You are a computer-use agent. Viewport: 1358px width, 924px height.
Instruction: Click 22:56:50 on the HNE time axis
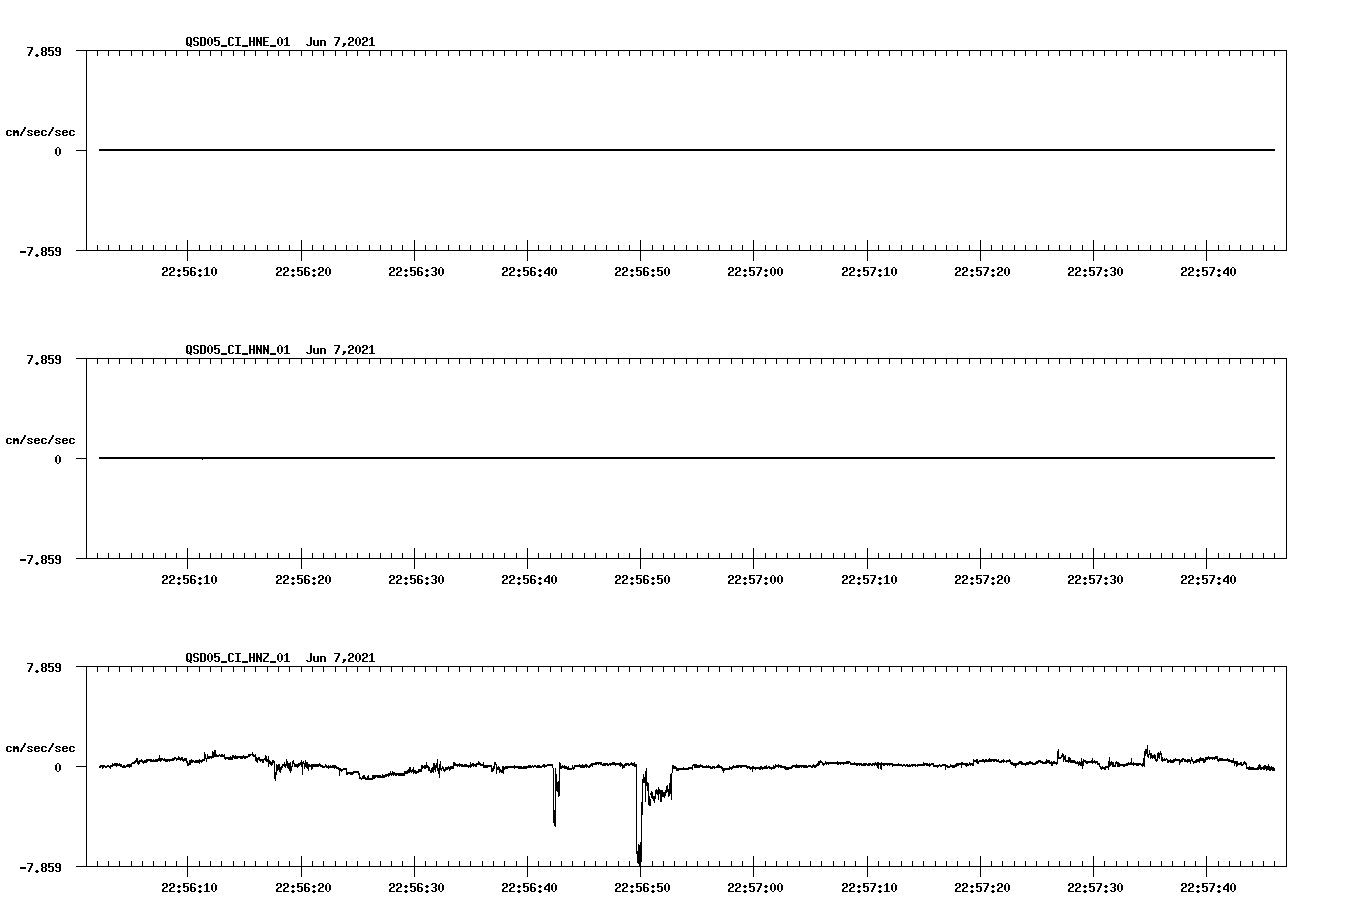pos(642,272)
